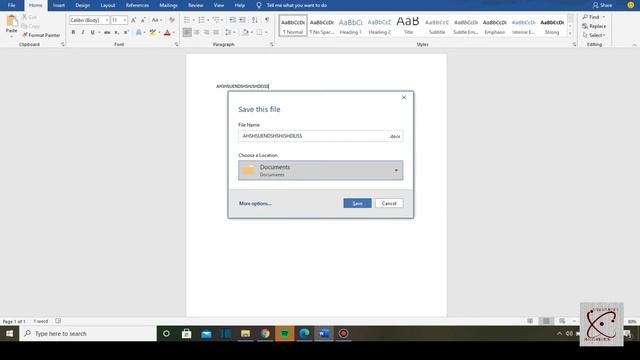640x360 pixels.
Task: Open the Change Case Aa dropdown
Action: [x=157, y=20]
